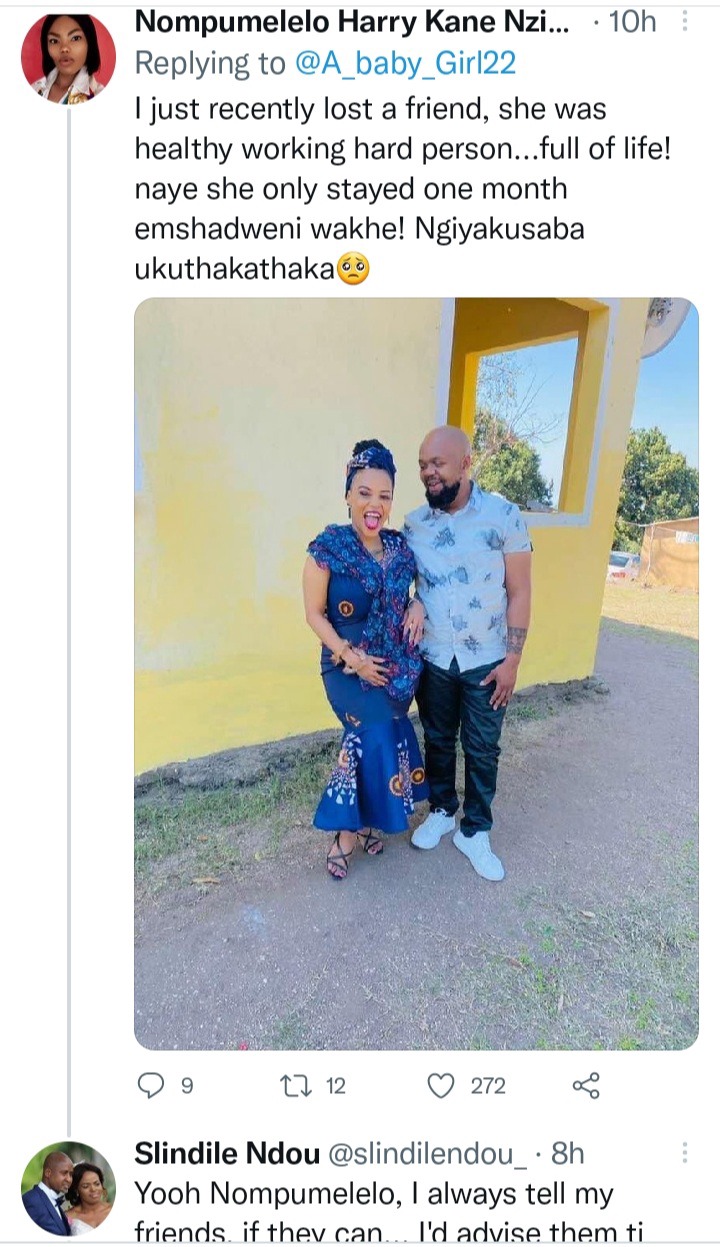The width and height of the screenshot is (720, 1247).
Task: Open the couple photo in the tweet
Action: coord(416,673)
